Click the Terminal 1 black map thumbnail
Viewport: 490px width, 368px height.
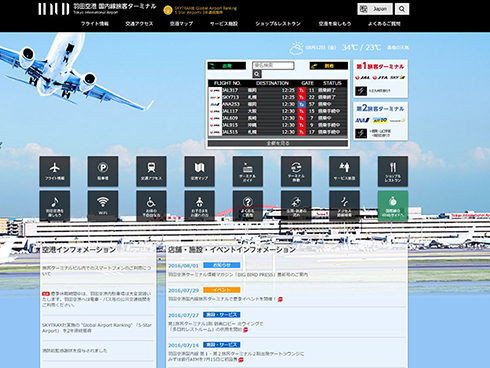(361, 91)
